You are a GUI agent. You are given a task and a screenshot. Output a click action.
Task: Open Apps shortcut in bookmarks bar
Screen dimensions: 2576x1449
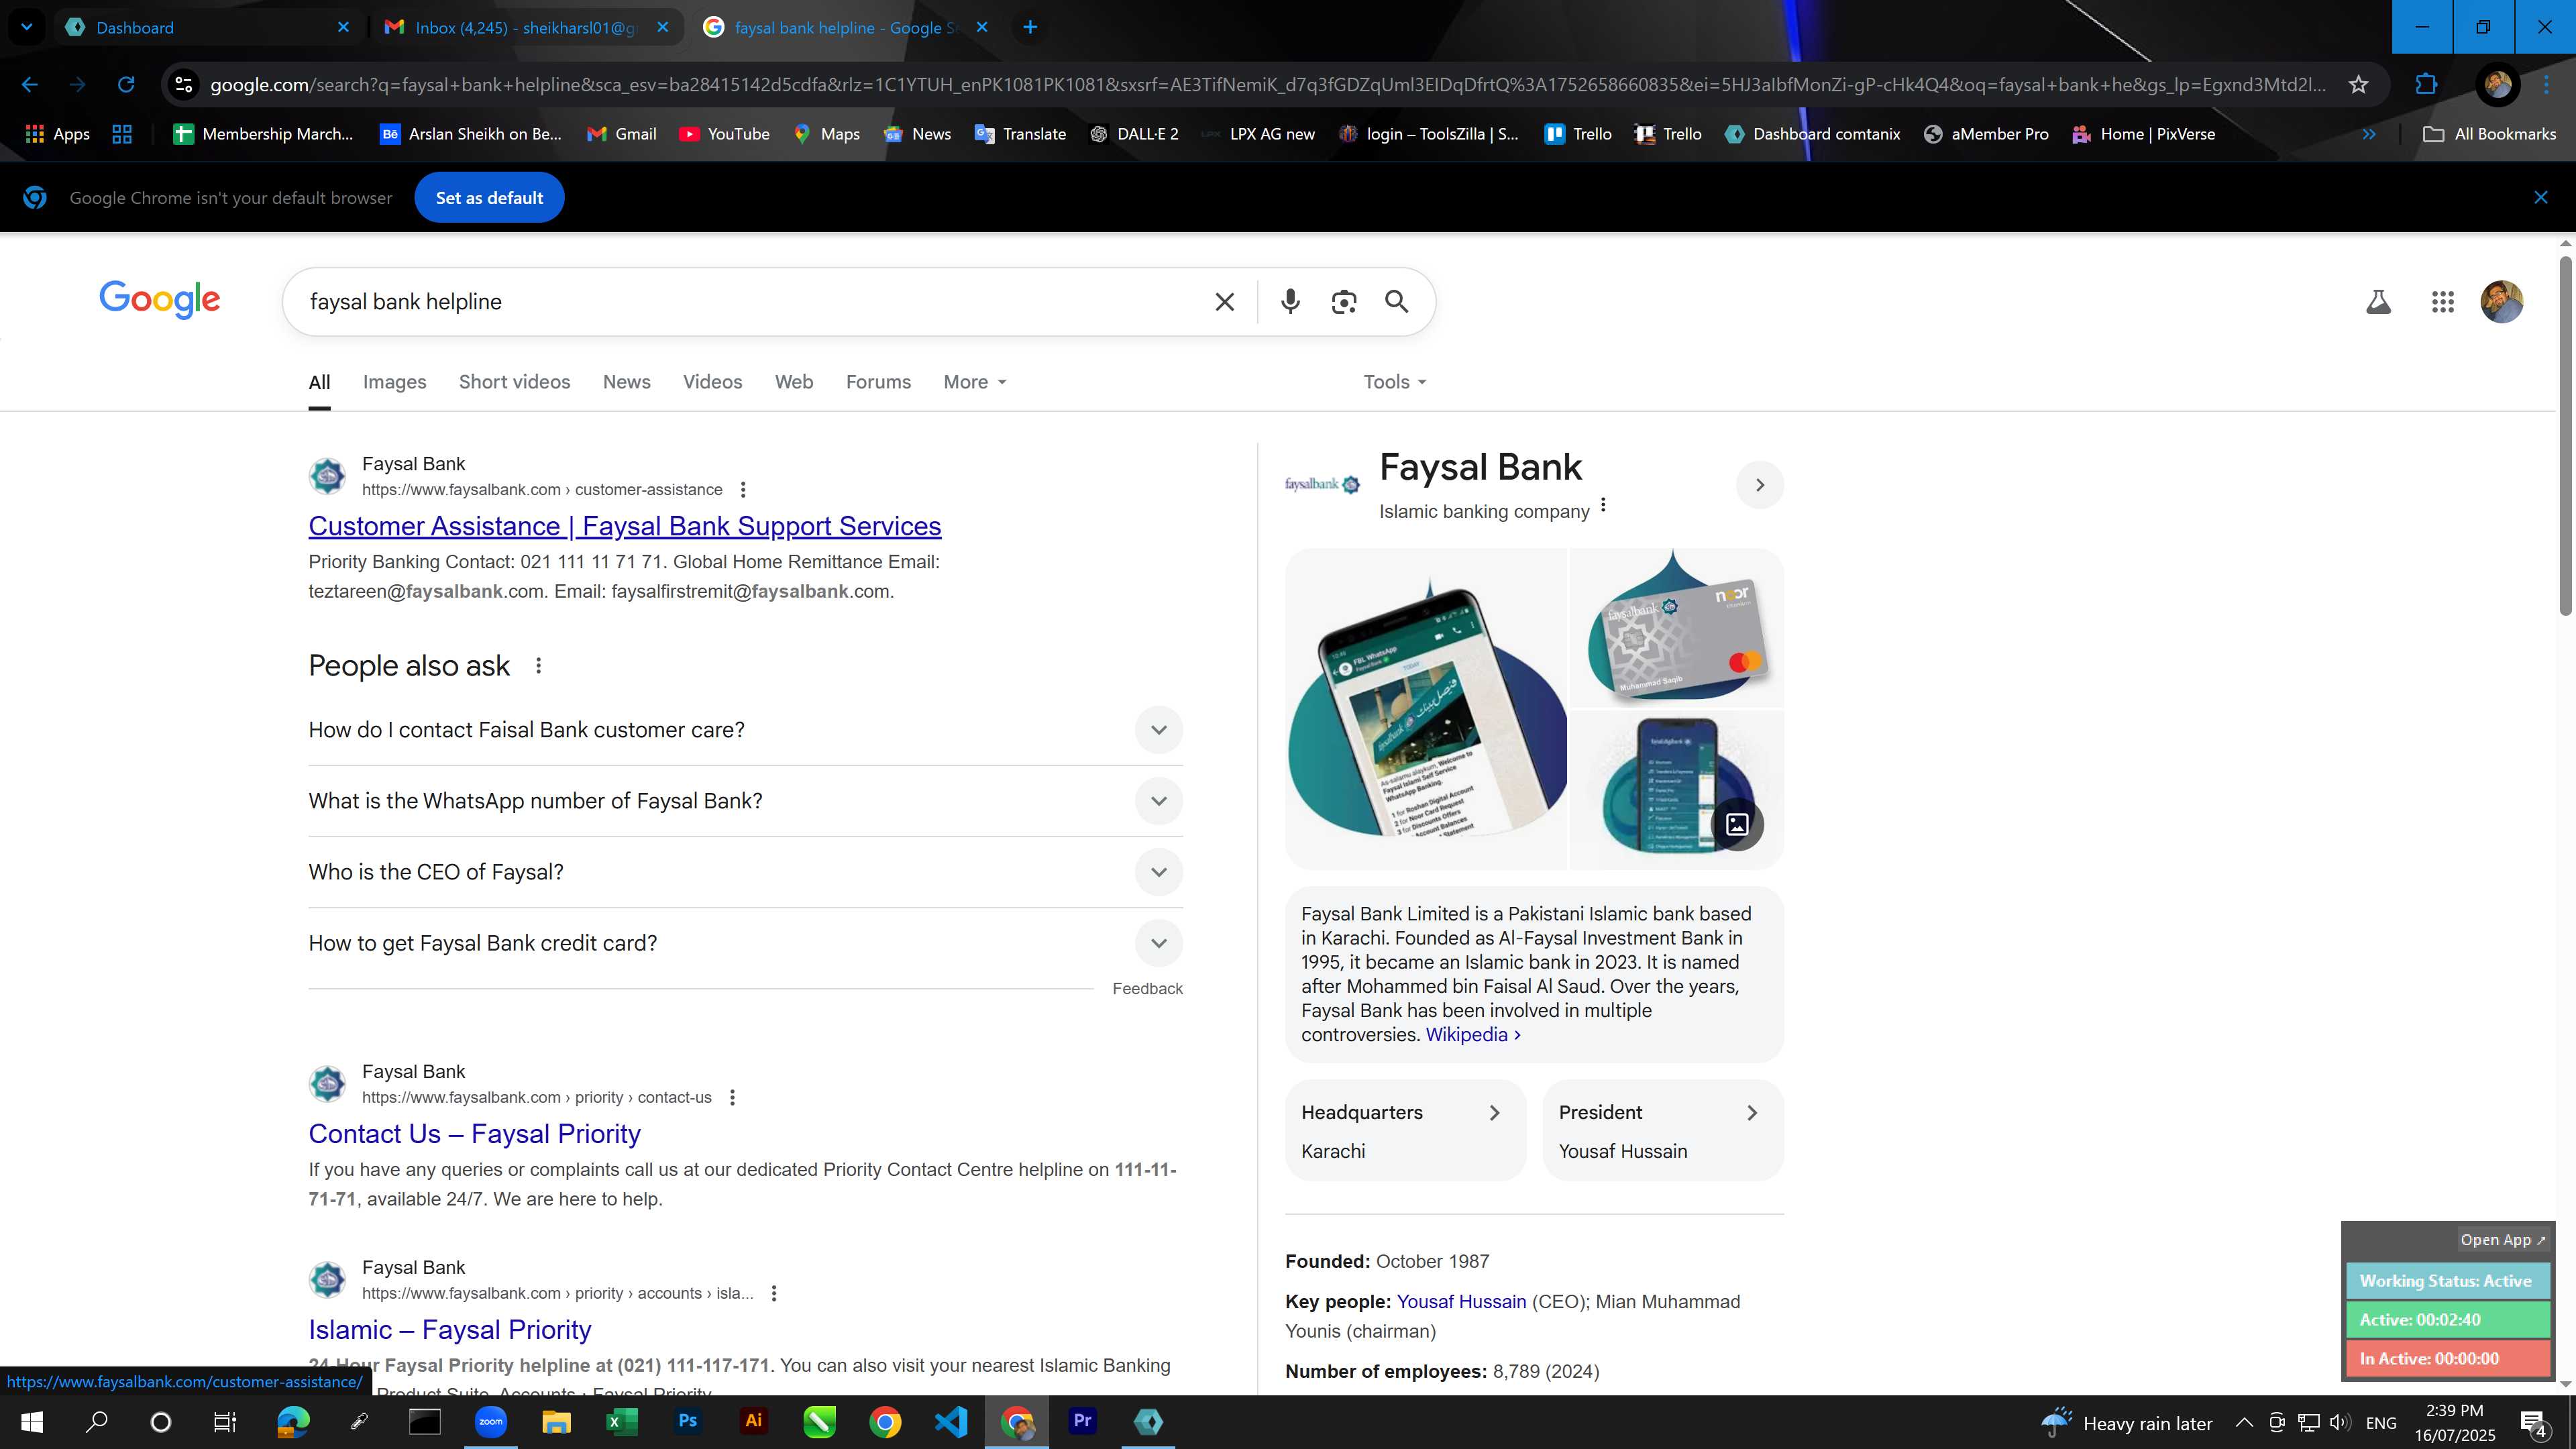[x=57, y=134]
